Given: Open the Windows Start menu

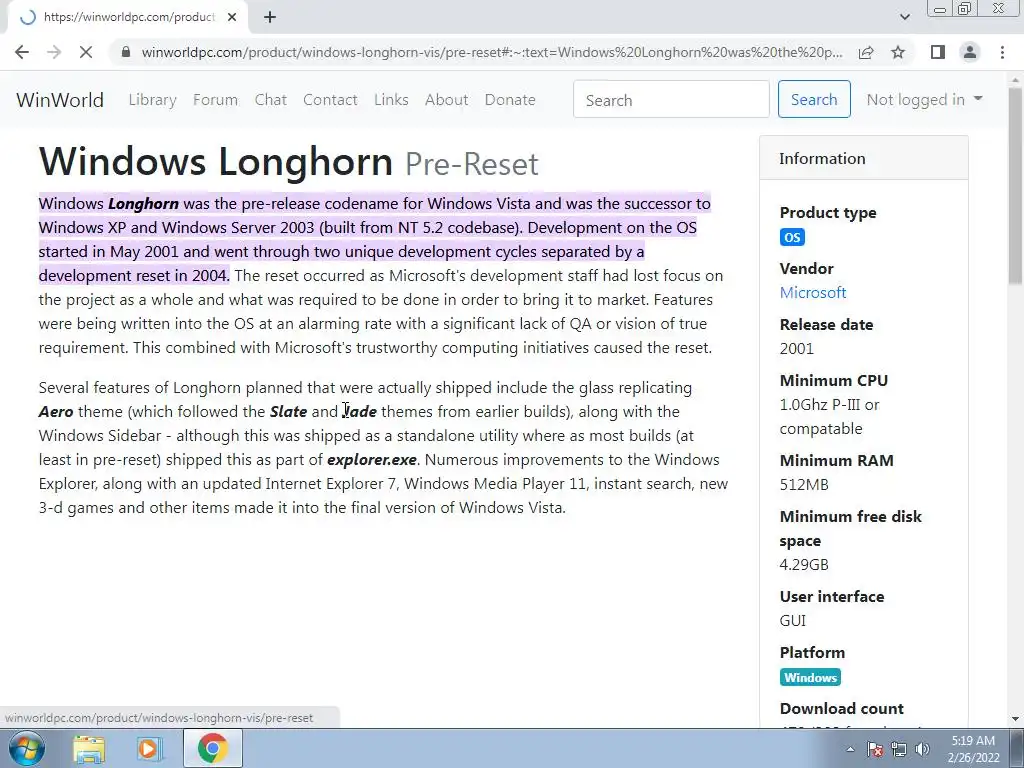Looking at the screenshot, I should pyautogui.click(x=27, y=748).
